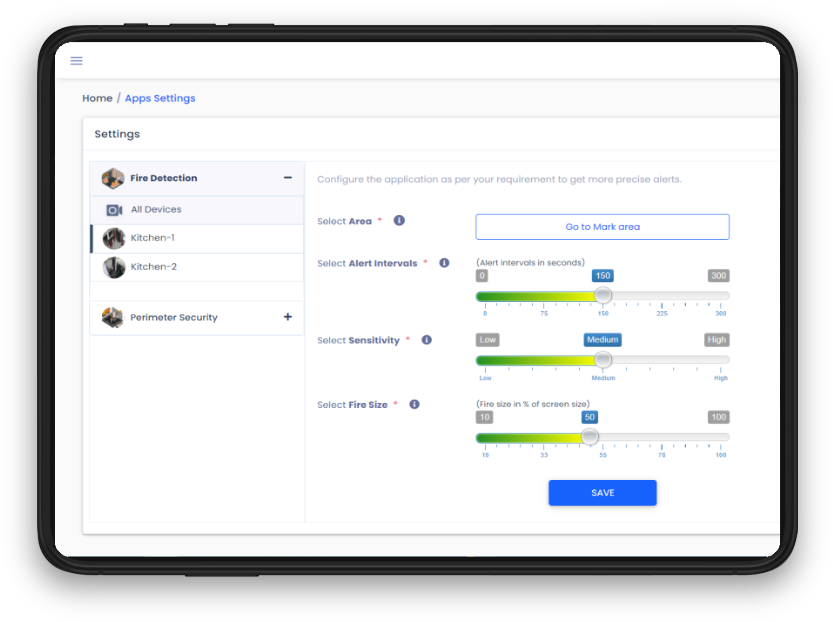Show info for Select Area
The height and width of the screenshot is (622, 833).
point(399,220)
